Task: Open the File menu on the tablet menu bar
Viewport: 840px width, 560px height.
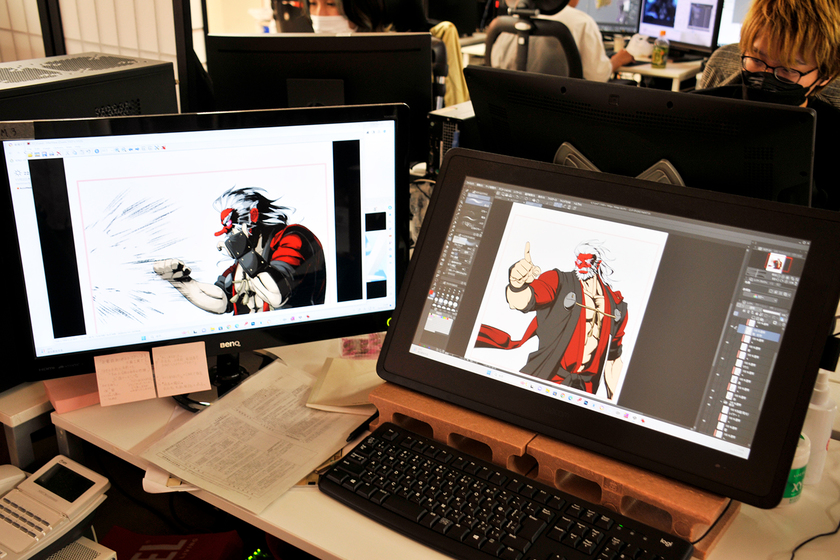Action: pyautogui.click(x=472, y=184)
